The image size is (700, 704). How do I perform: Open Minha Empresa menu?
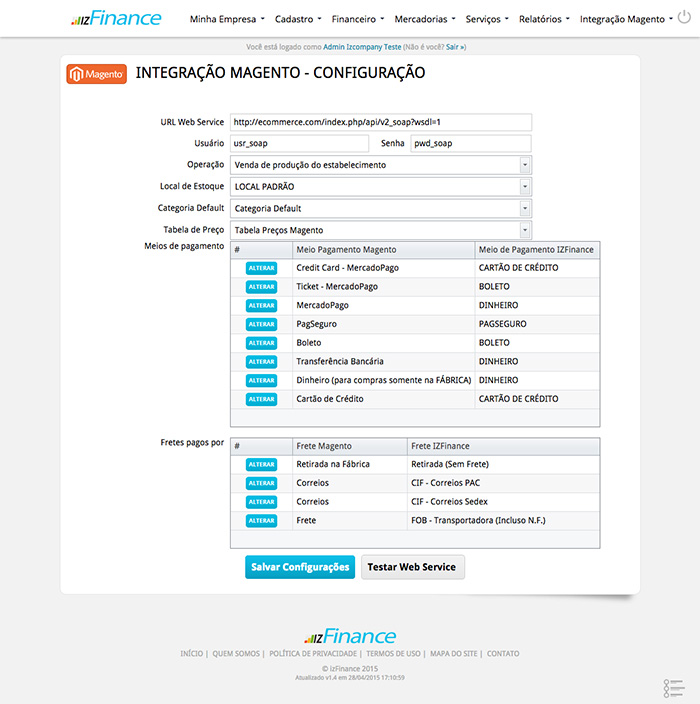(x=227, y=19)
